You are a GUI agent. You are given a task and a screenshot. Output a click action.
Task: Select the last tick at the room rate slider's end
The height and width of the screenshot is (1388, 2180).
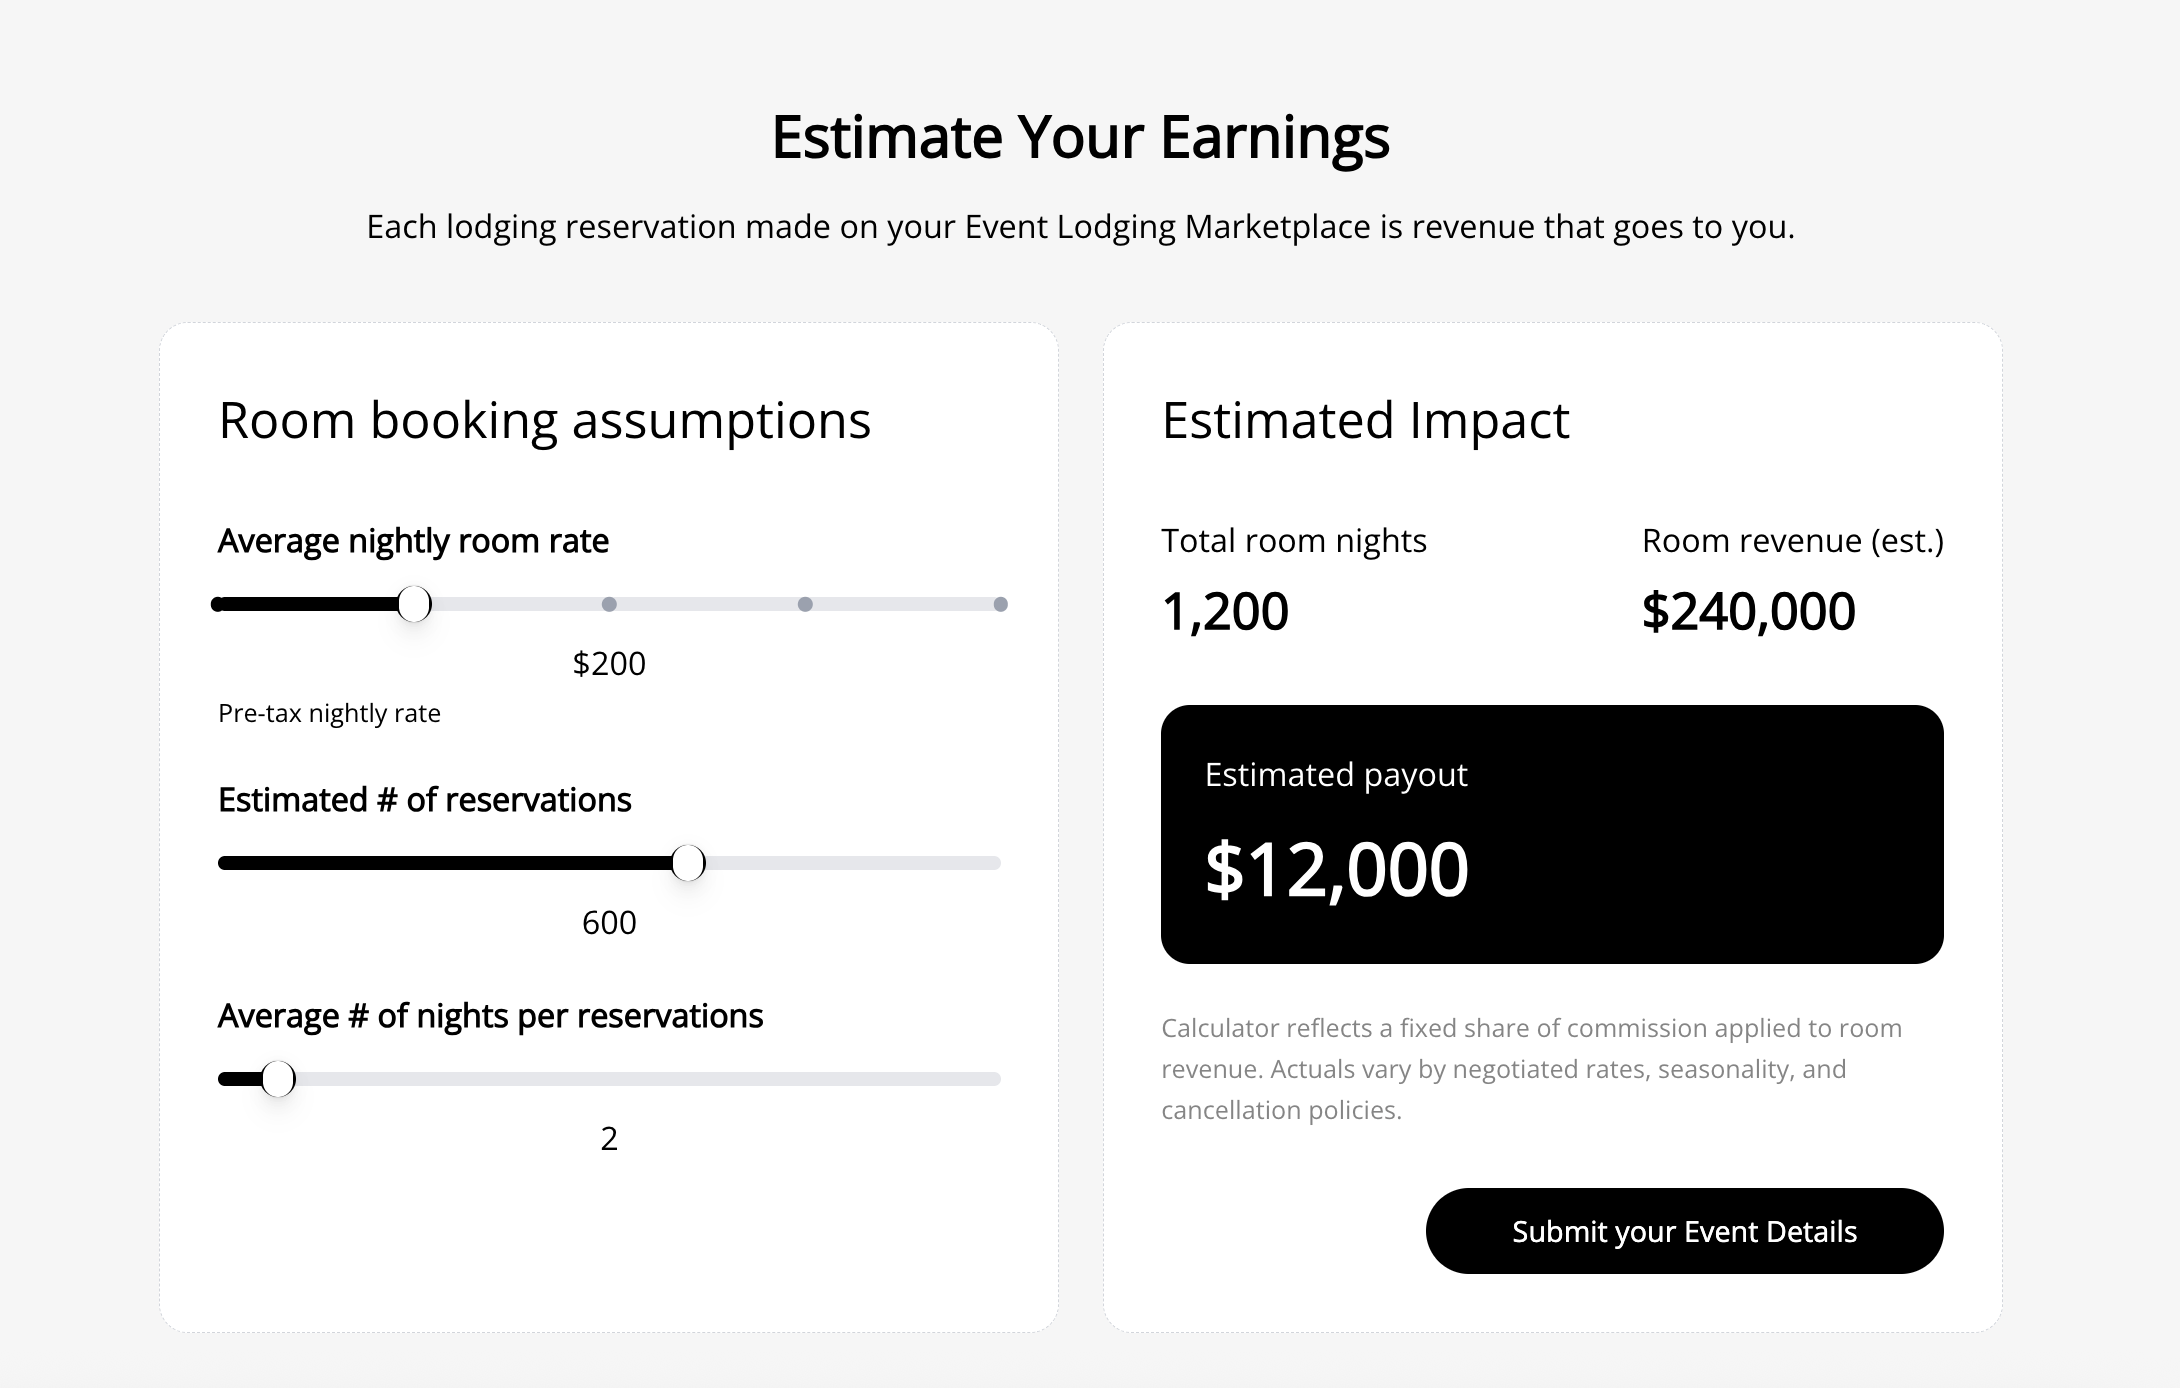1000,604
